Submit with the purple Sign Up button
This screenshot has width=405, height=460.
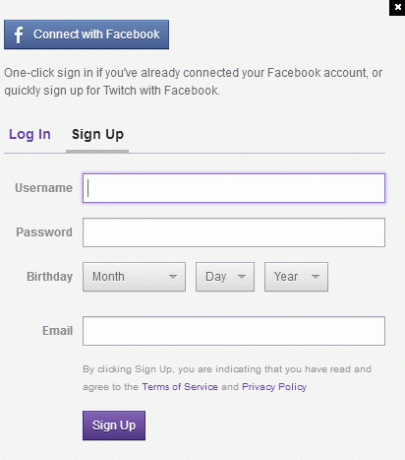[114, 425]
